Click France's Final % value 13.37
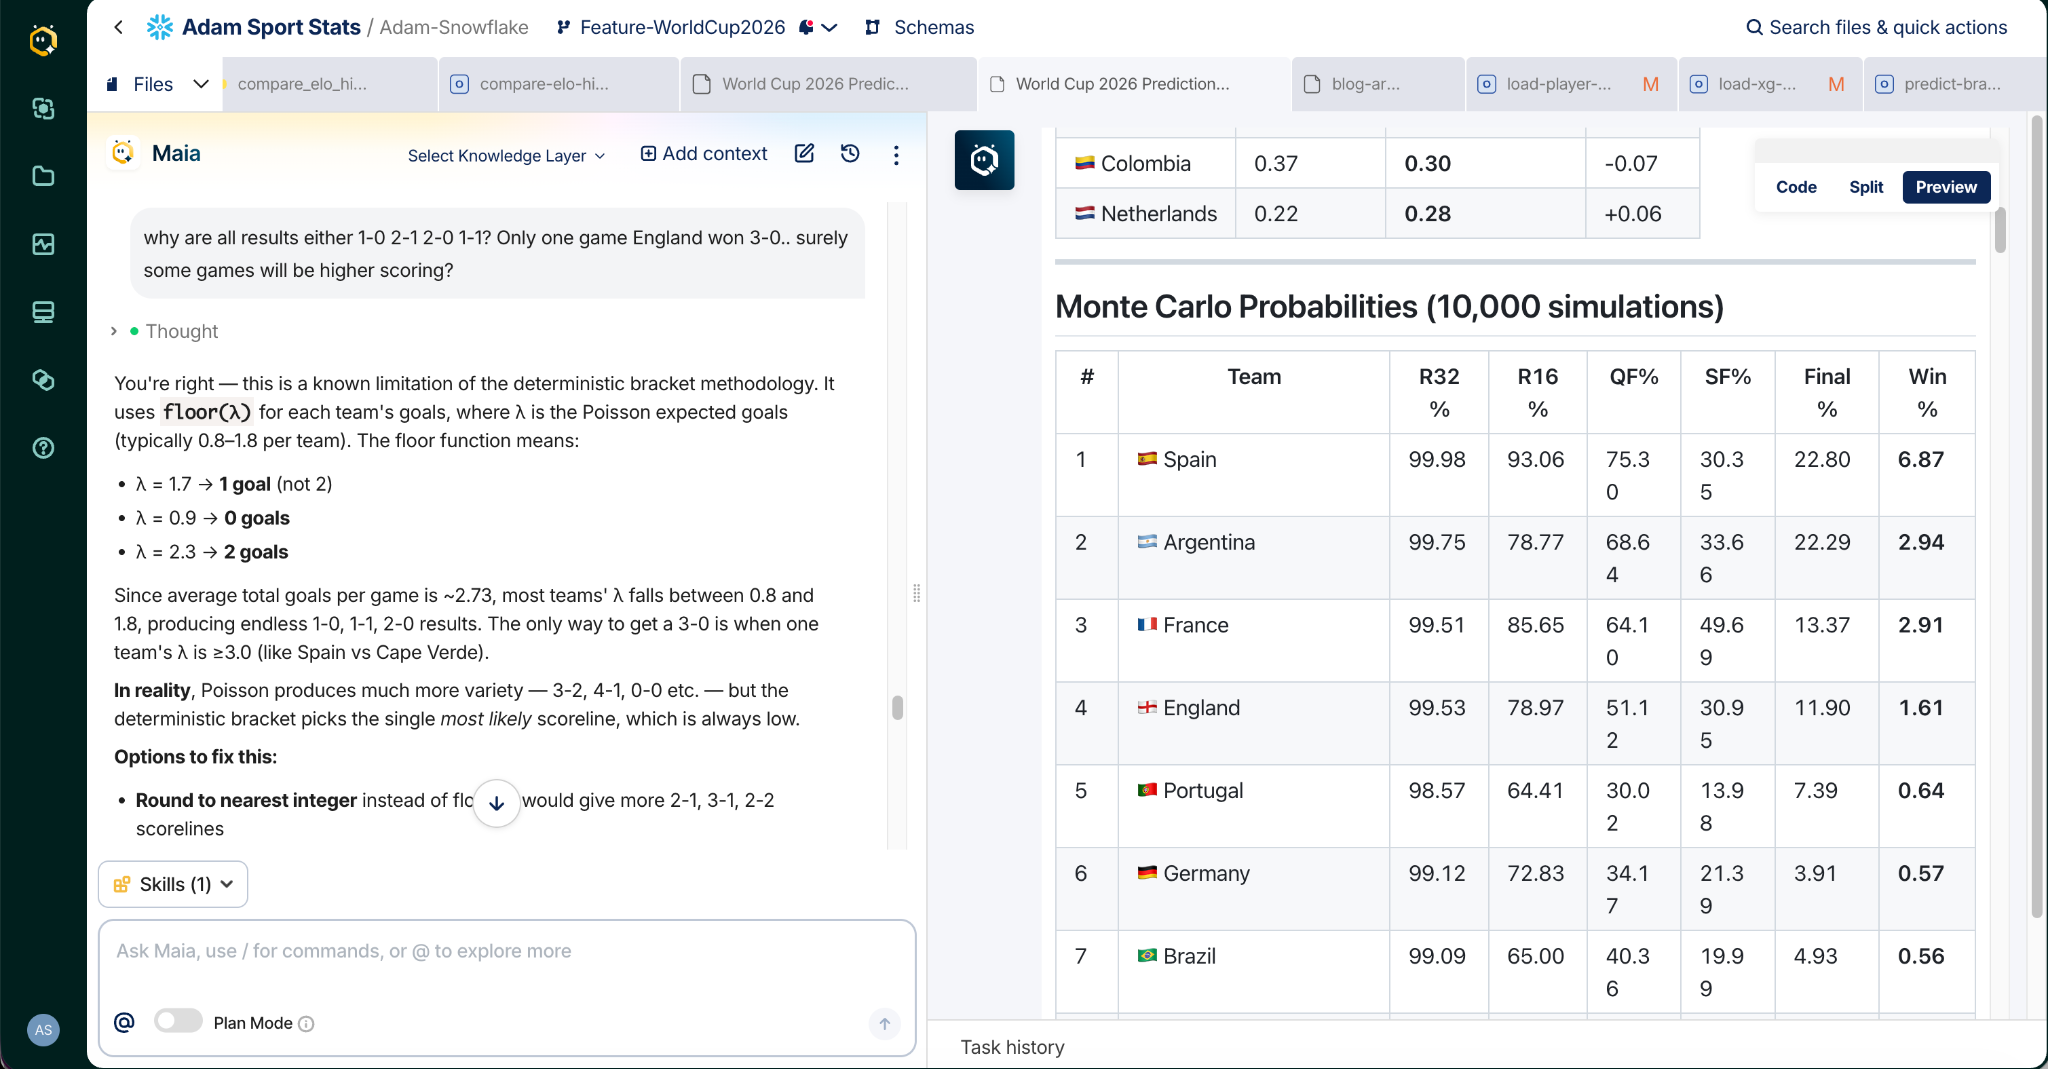Screen dimensions: 2048x1069 [x=1822, y=625]
